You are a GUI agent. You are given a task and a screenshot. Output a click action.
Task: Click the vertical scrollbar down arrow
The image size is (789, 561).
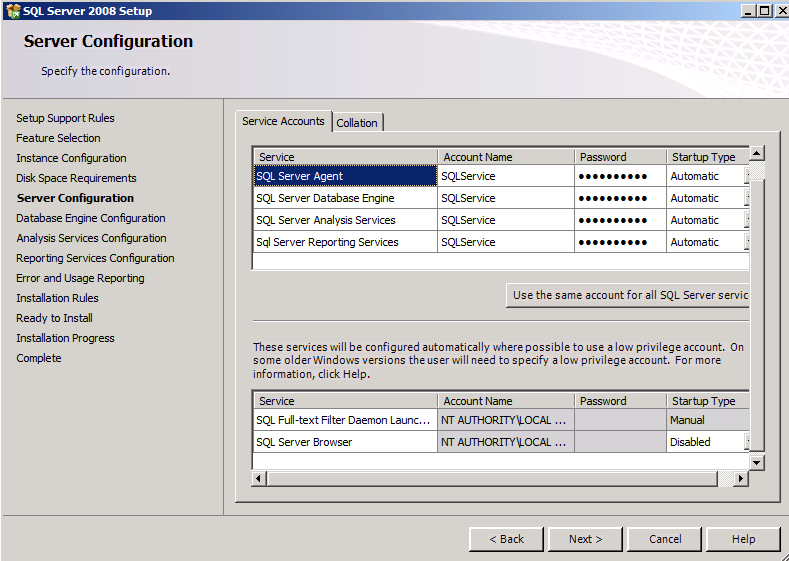pos(757,462)
